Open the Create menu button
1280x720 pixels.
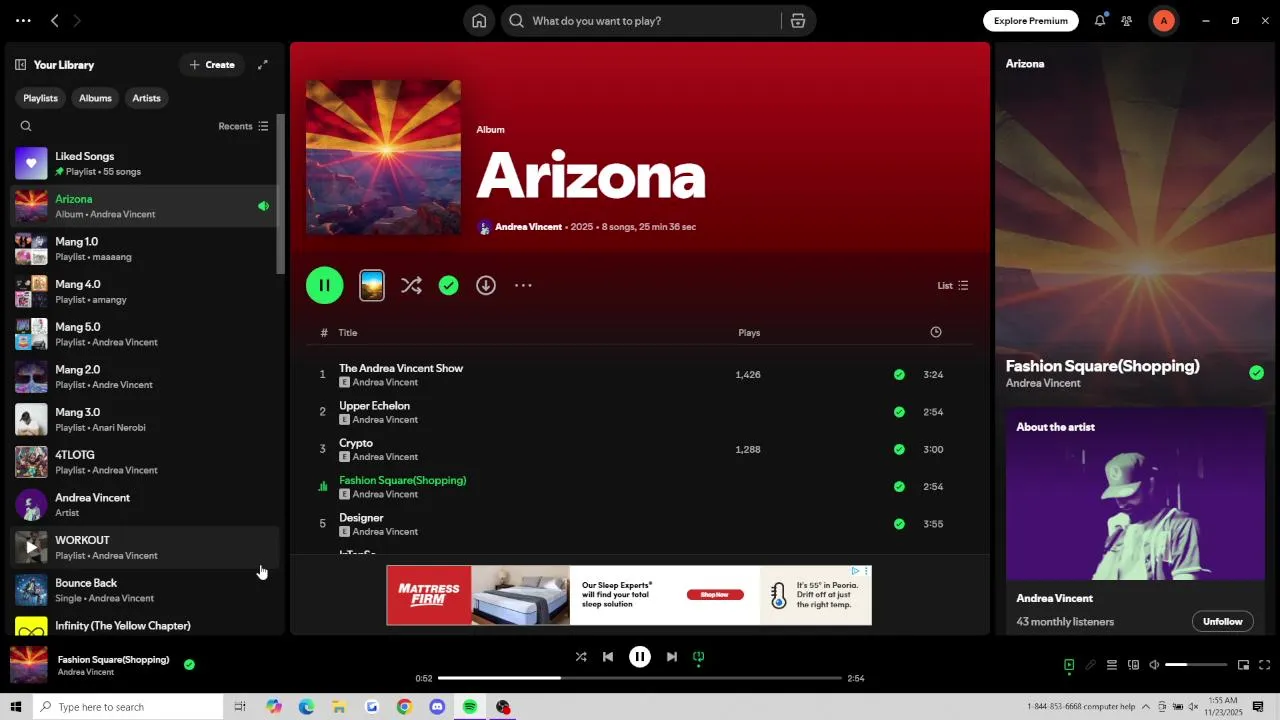pyautogui.click(x=212, y=65)
